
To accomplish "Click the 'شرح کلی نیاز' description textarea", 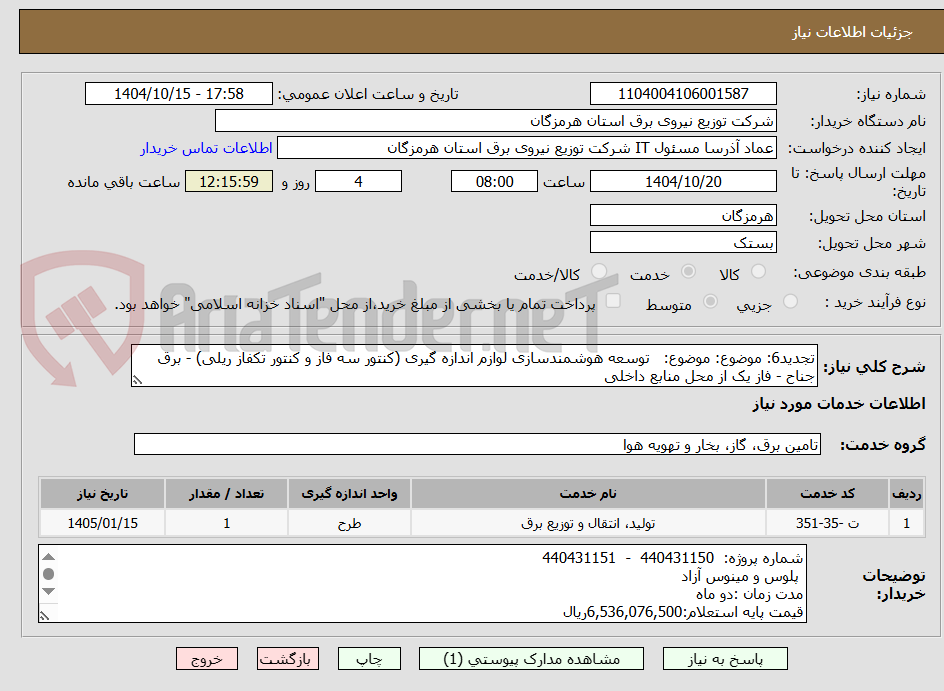I will point(474,366).
